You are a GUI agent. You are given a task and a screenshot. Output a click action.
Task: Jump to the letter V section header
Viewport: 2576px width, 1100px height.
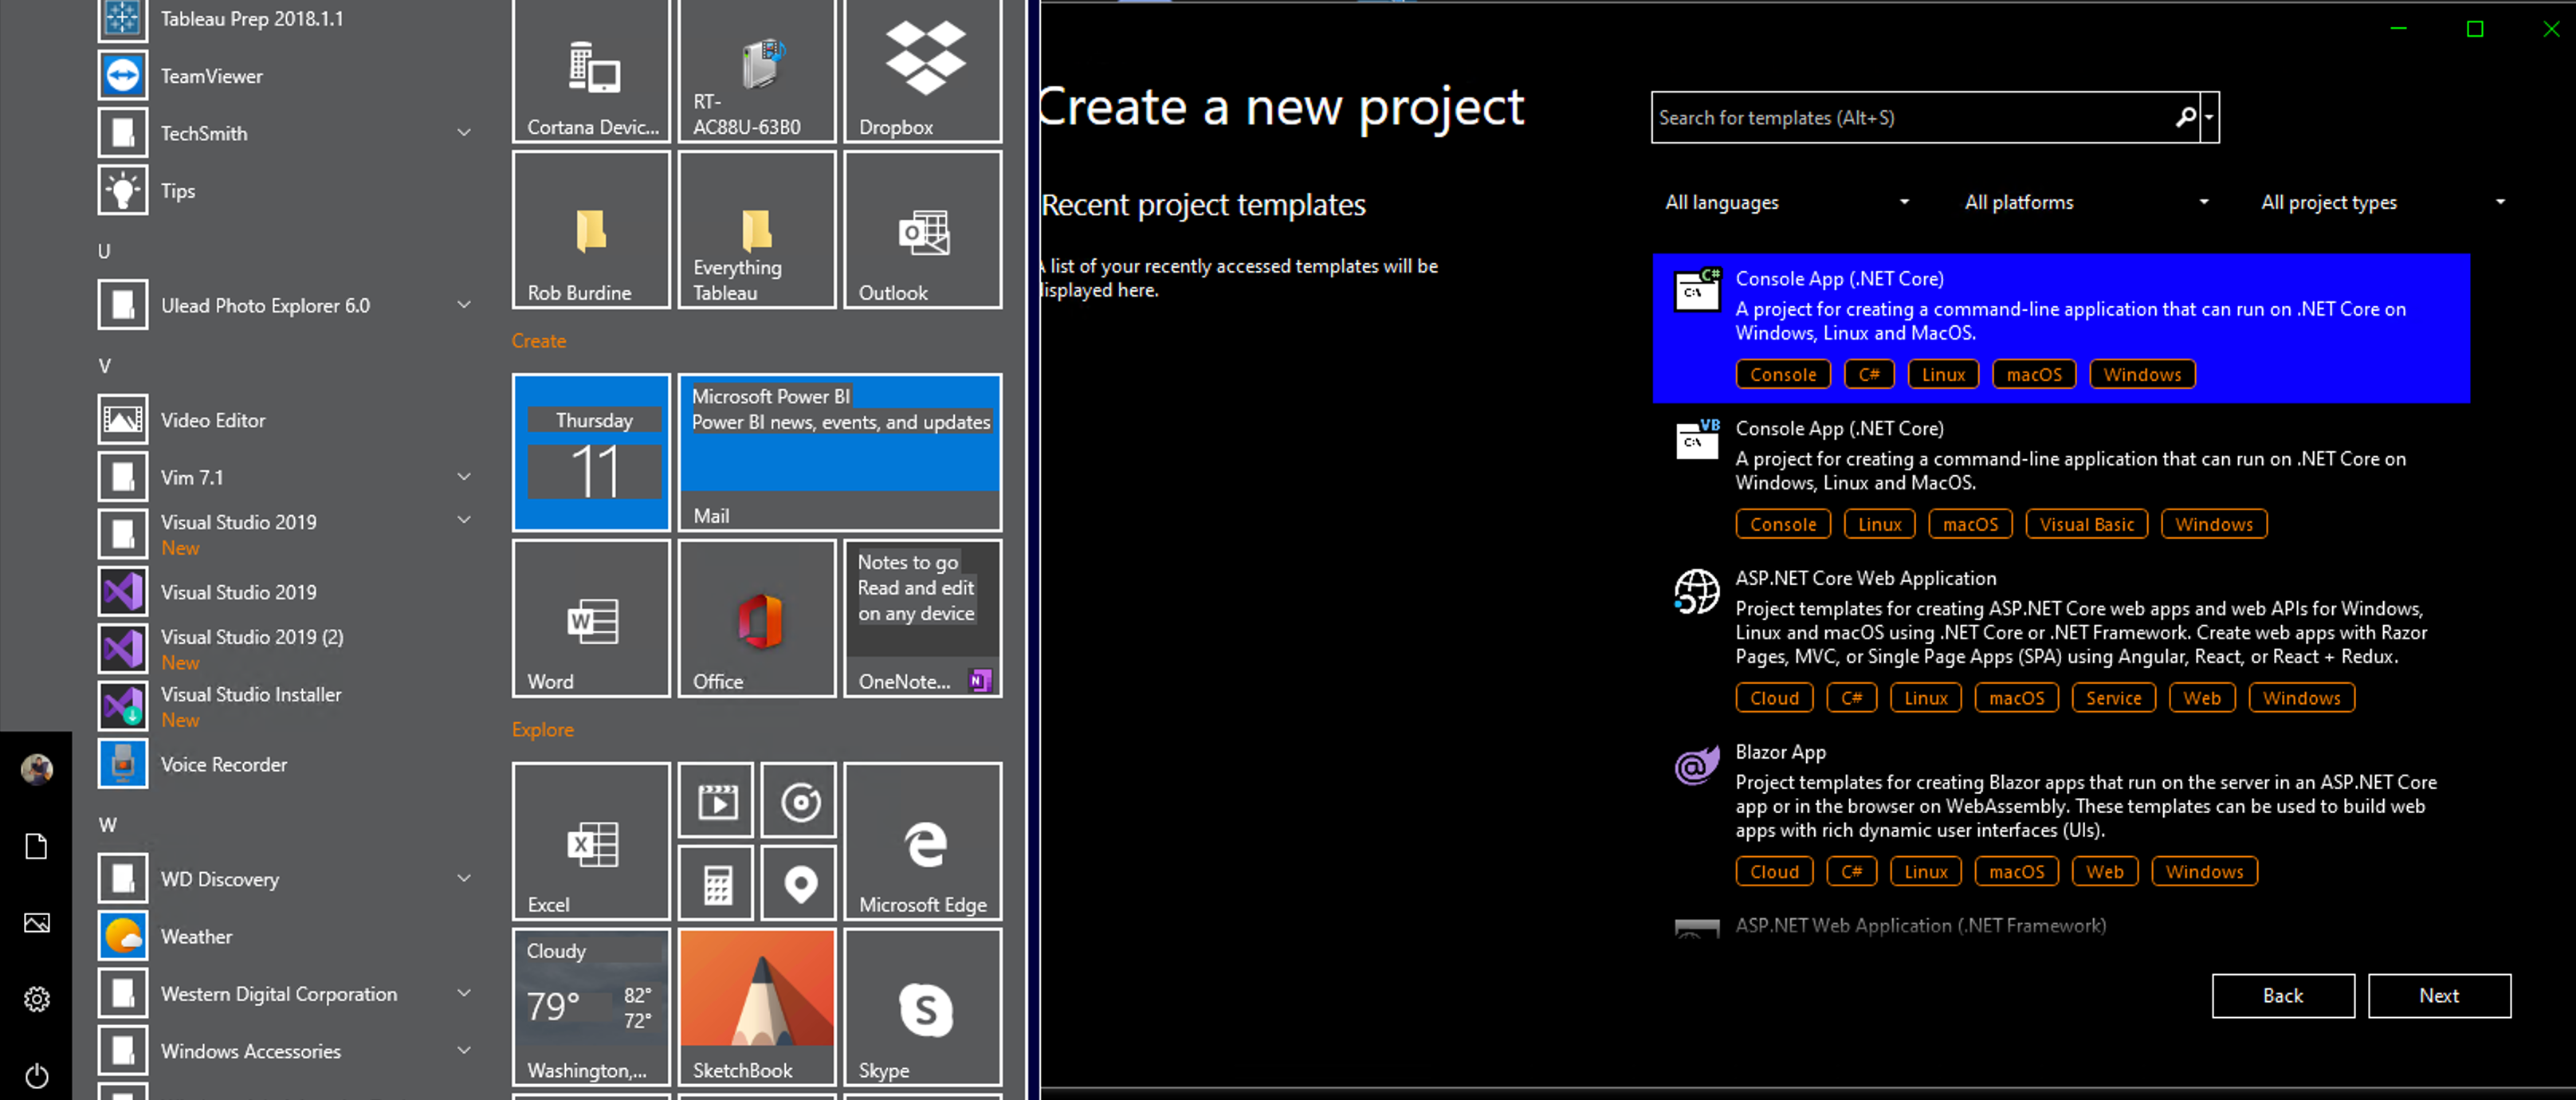[x=104, y=365]
